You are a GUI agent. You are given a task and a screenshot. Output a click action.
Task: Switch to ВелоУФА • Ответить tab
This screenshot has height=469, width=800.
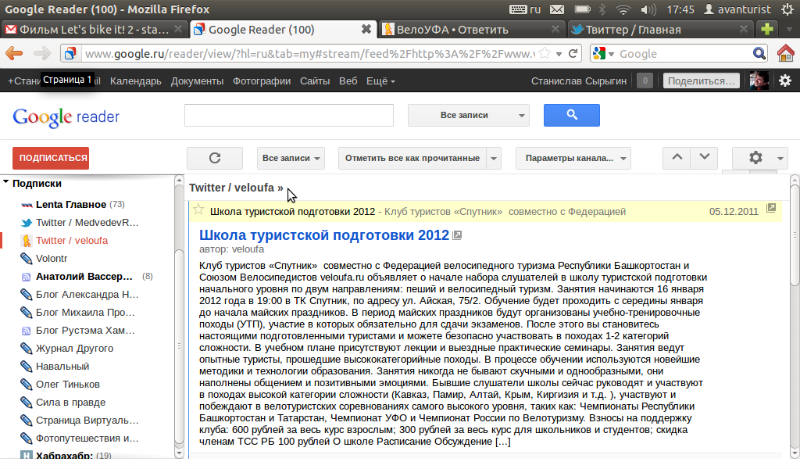pyautogui.click(x=472, y=29)
